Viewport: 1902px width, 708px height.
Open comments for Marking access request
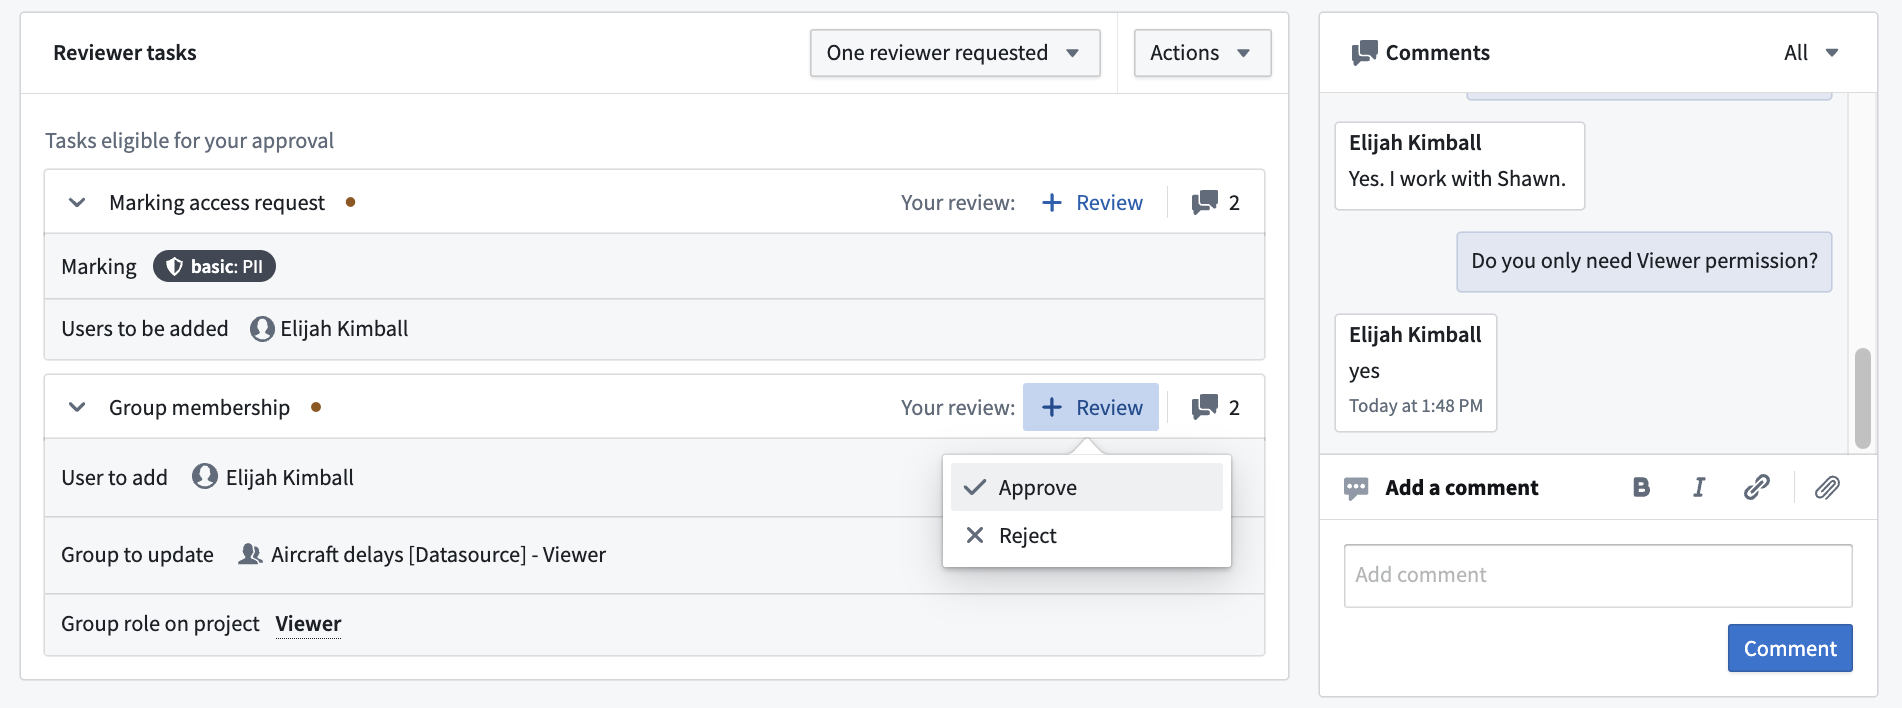point(1215,203)
